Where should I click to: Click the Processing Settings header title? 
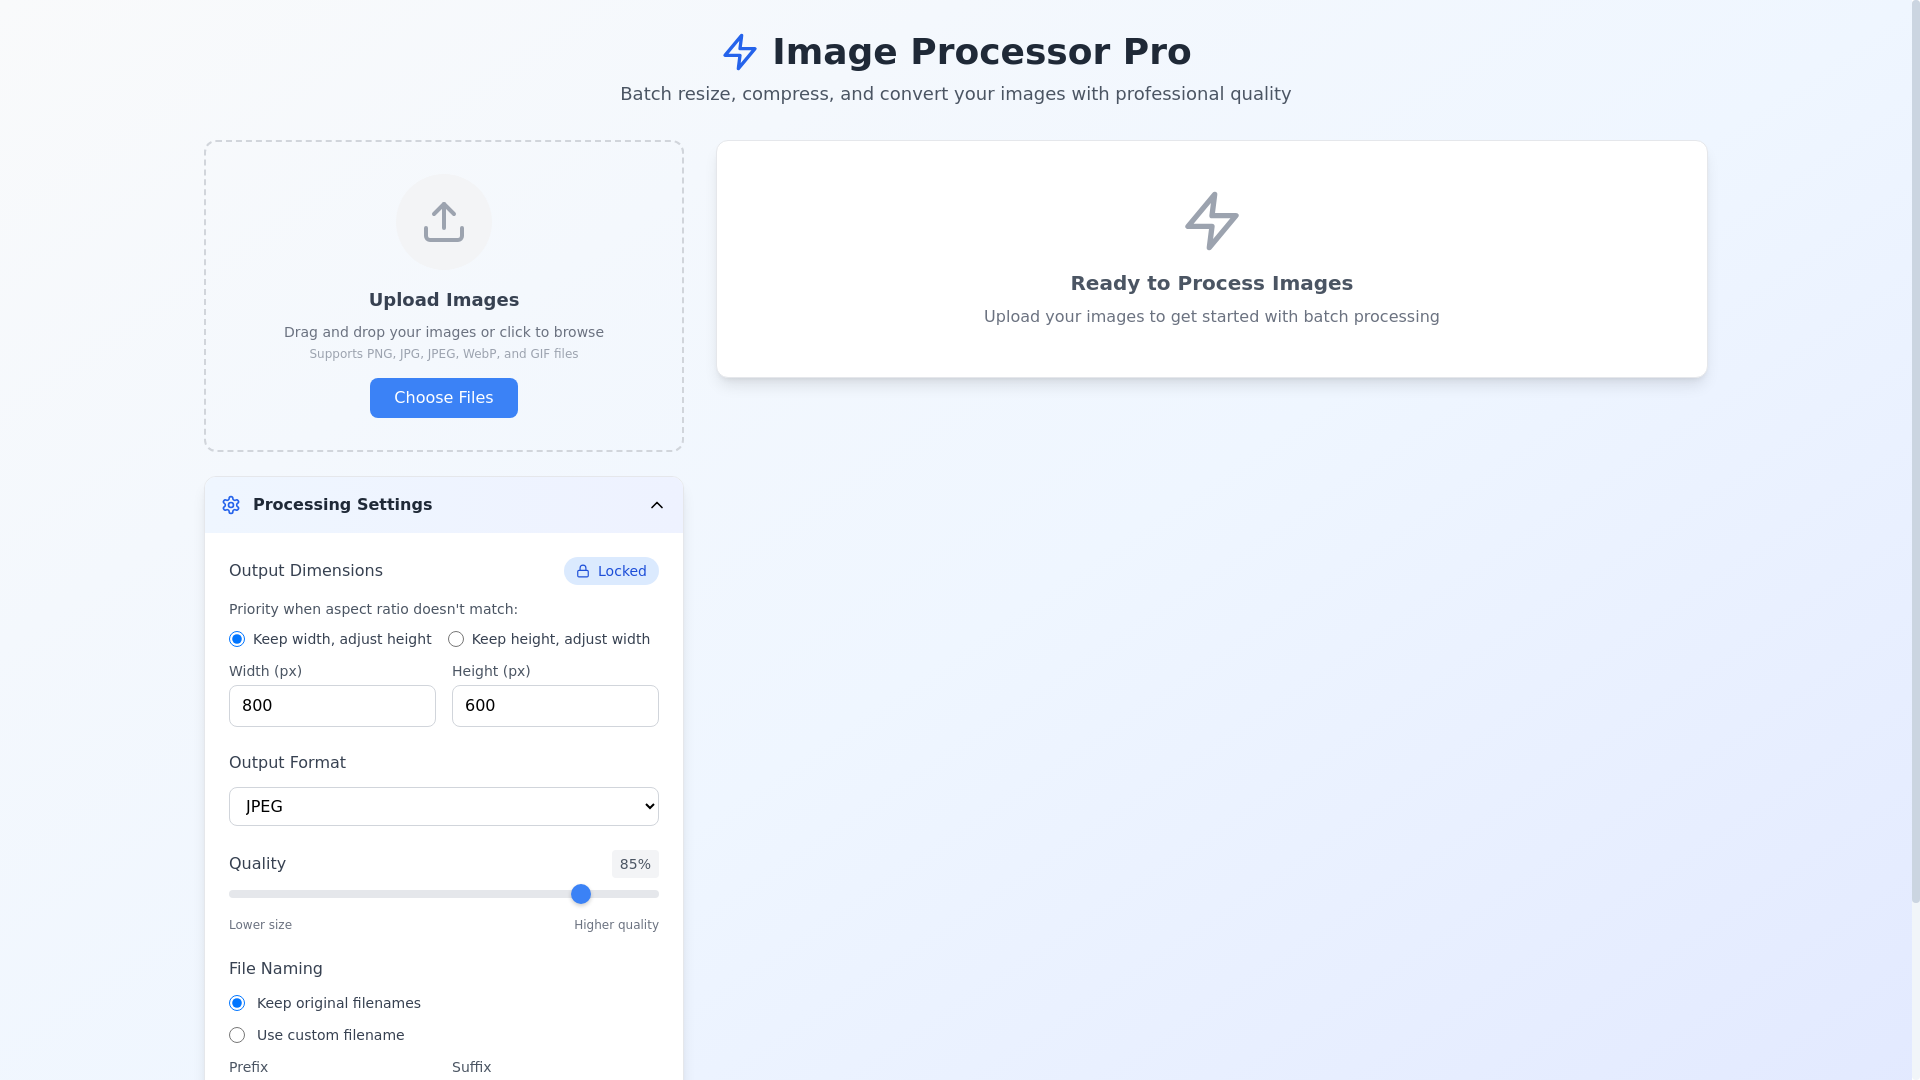tap(342, 505)
